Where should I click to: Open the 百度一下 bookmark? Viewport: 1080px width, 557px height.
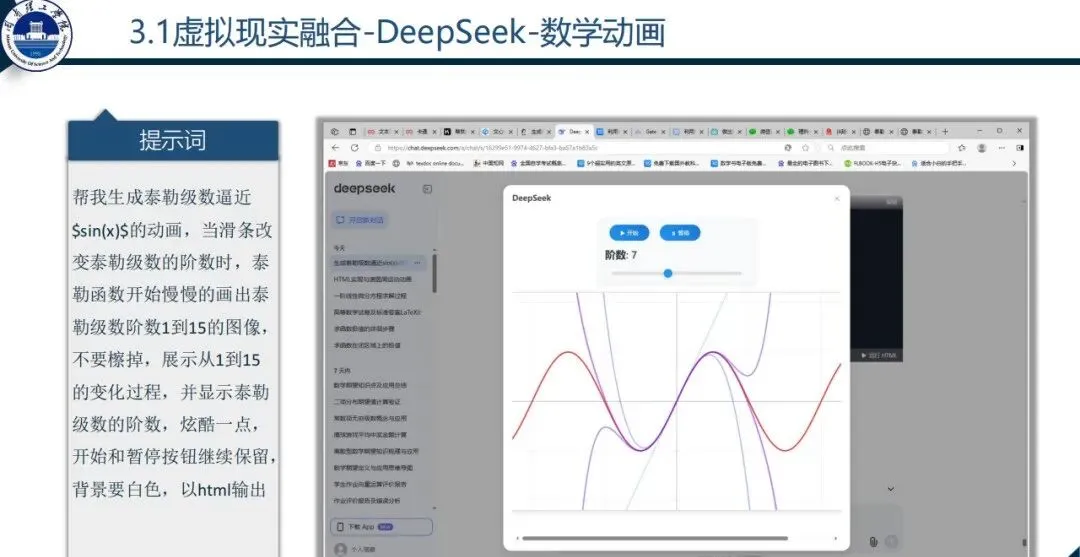(371, 164)
